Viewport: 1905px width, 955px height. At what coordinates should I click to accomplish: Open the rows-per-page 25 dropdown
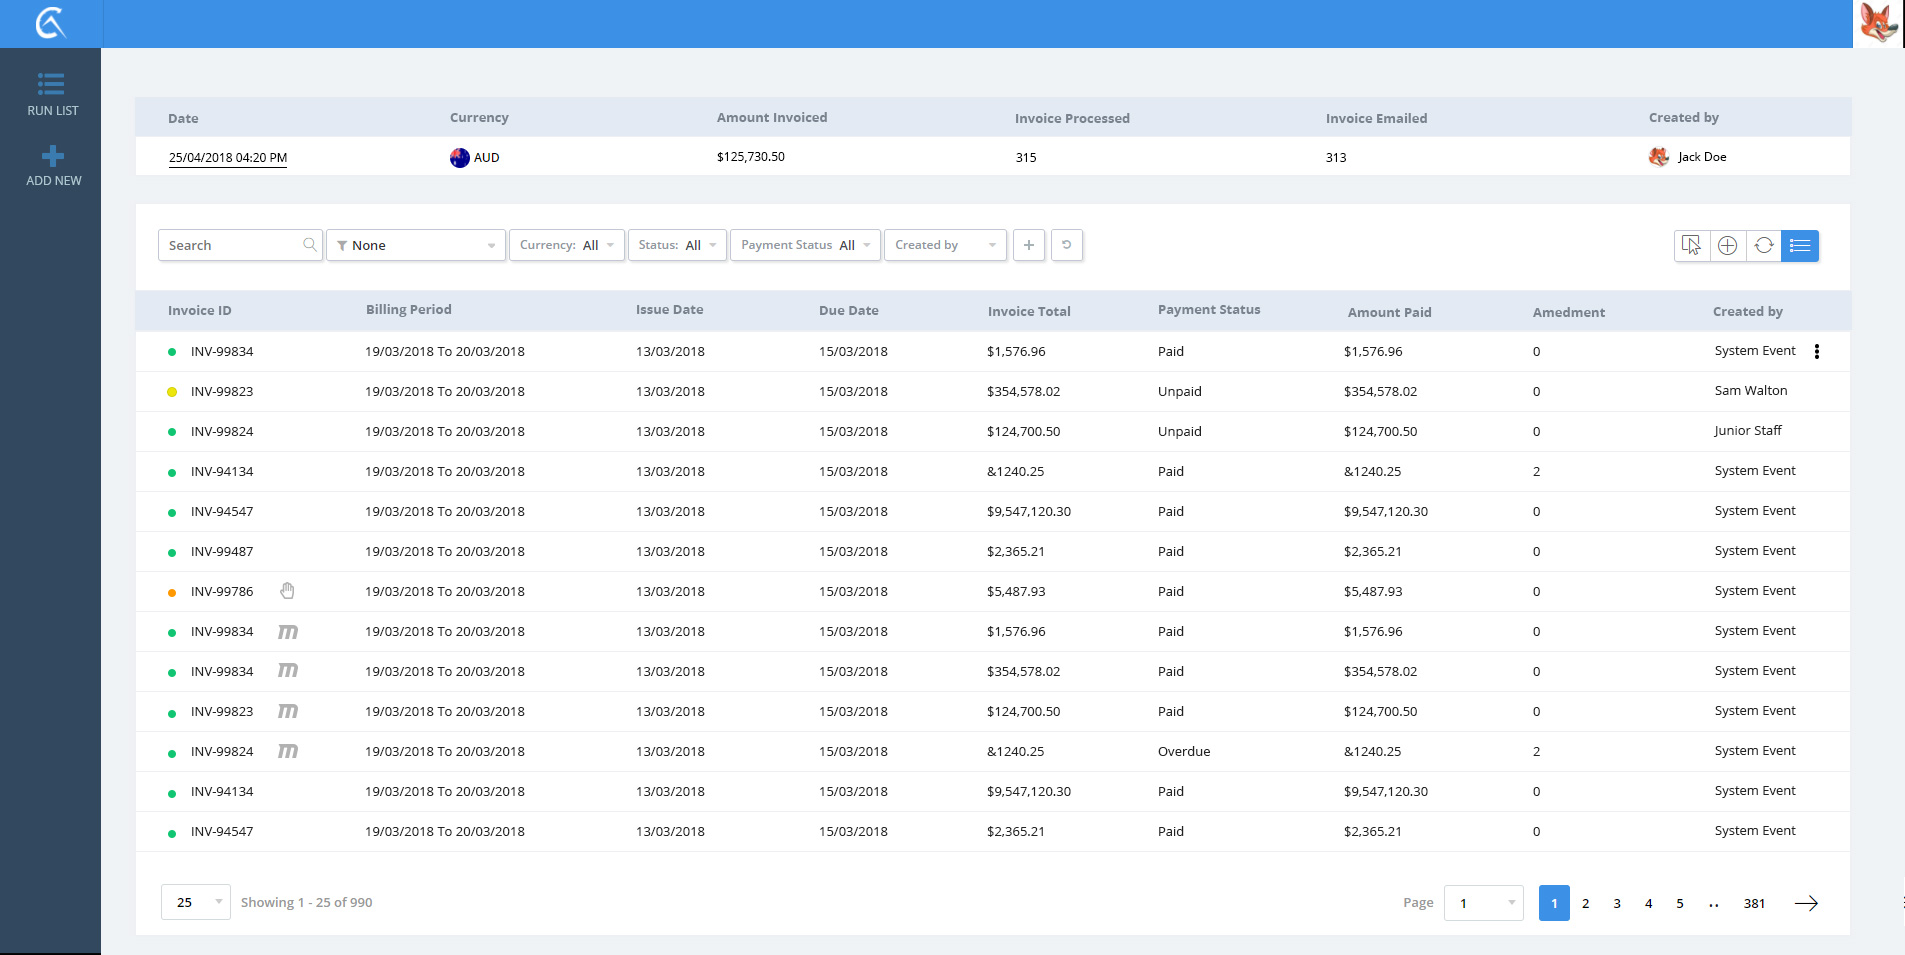pyautogui.click(x=196, y=902)
